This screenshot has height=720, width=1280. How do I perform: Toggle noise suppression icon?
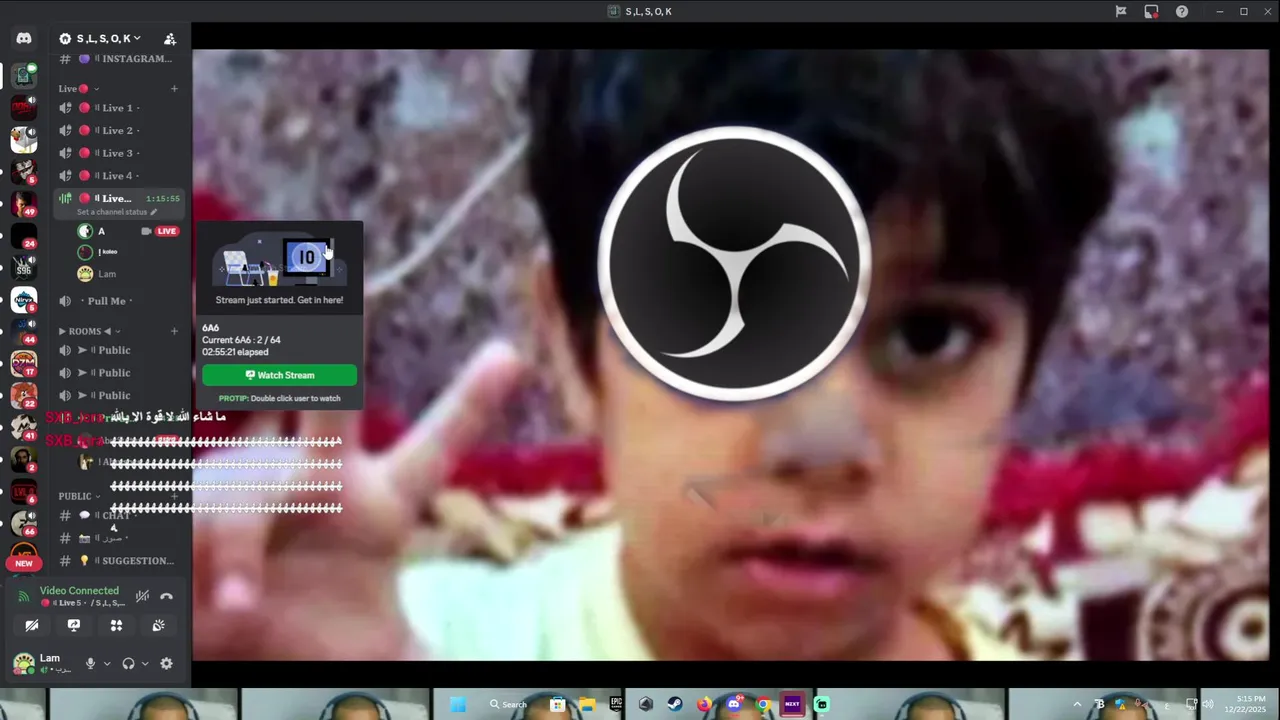142,596
